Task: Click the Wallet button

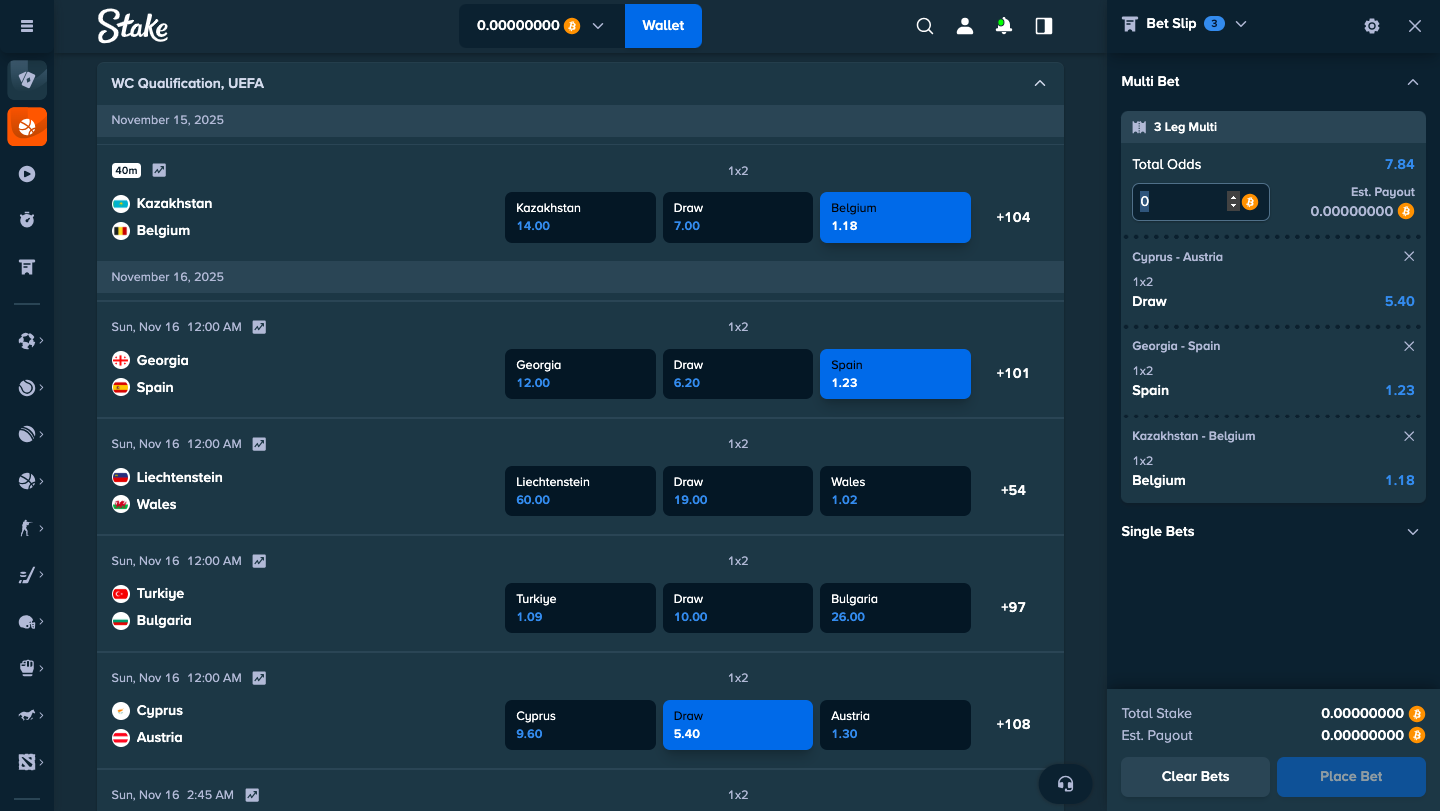Action: (x=663, y=26)
